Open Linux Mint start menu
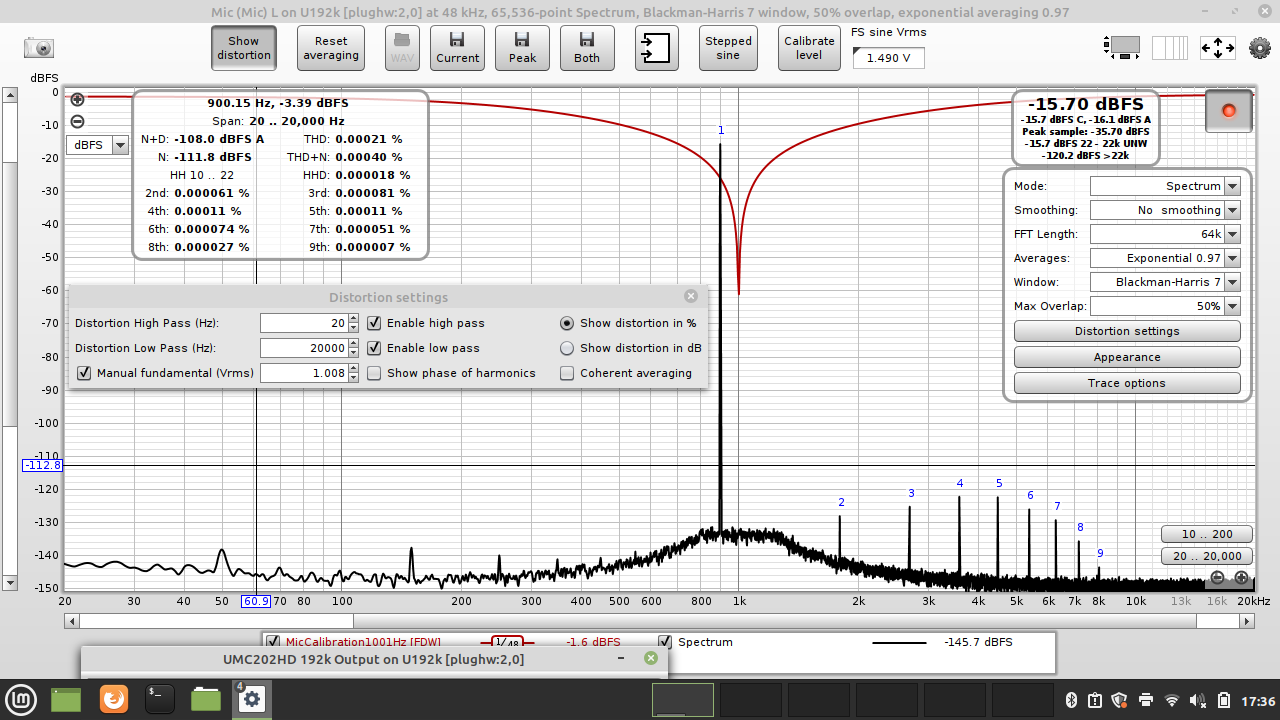The width and height of the screenshot is (1280, 720). click(22, 699)
